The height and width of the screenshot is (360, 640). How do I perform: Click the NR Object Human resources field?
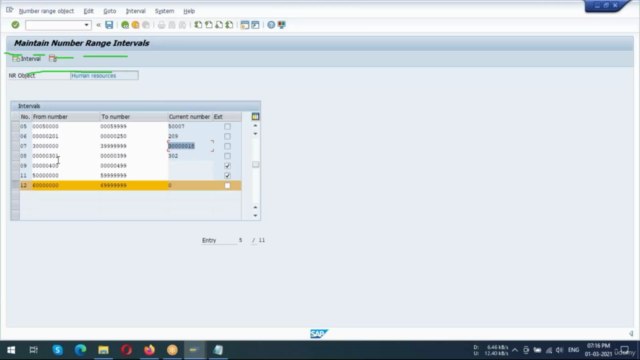click(104, 76)
